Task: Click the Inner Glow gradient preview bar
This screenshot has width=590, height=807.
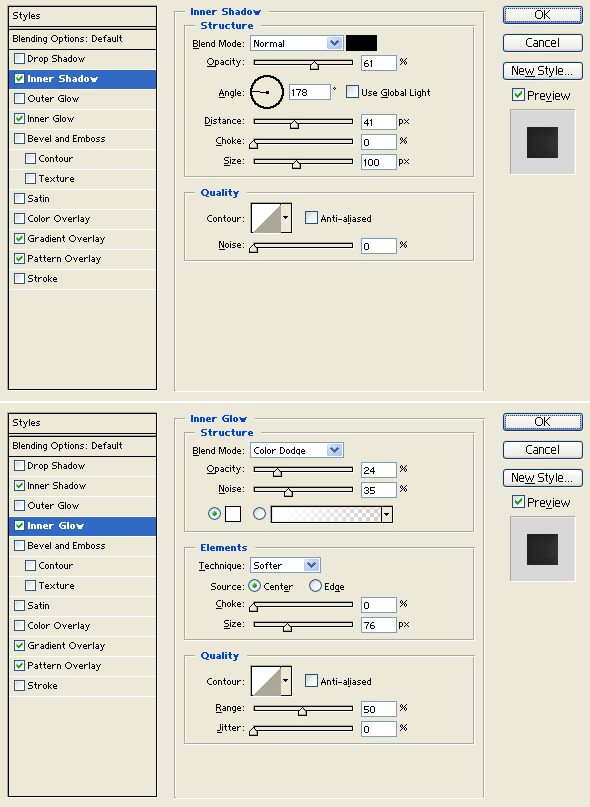Action: click(326, 514)
